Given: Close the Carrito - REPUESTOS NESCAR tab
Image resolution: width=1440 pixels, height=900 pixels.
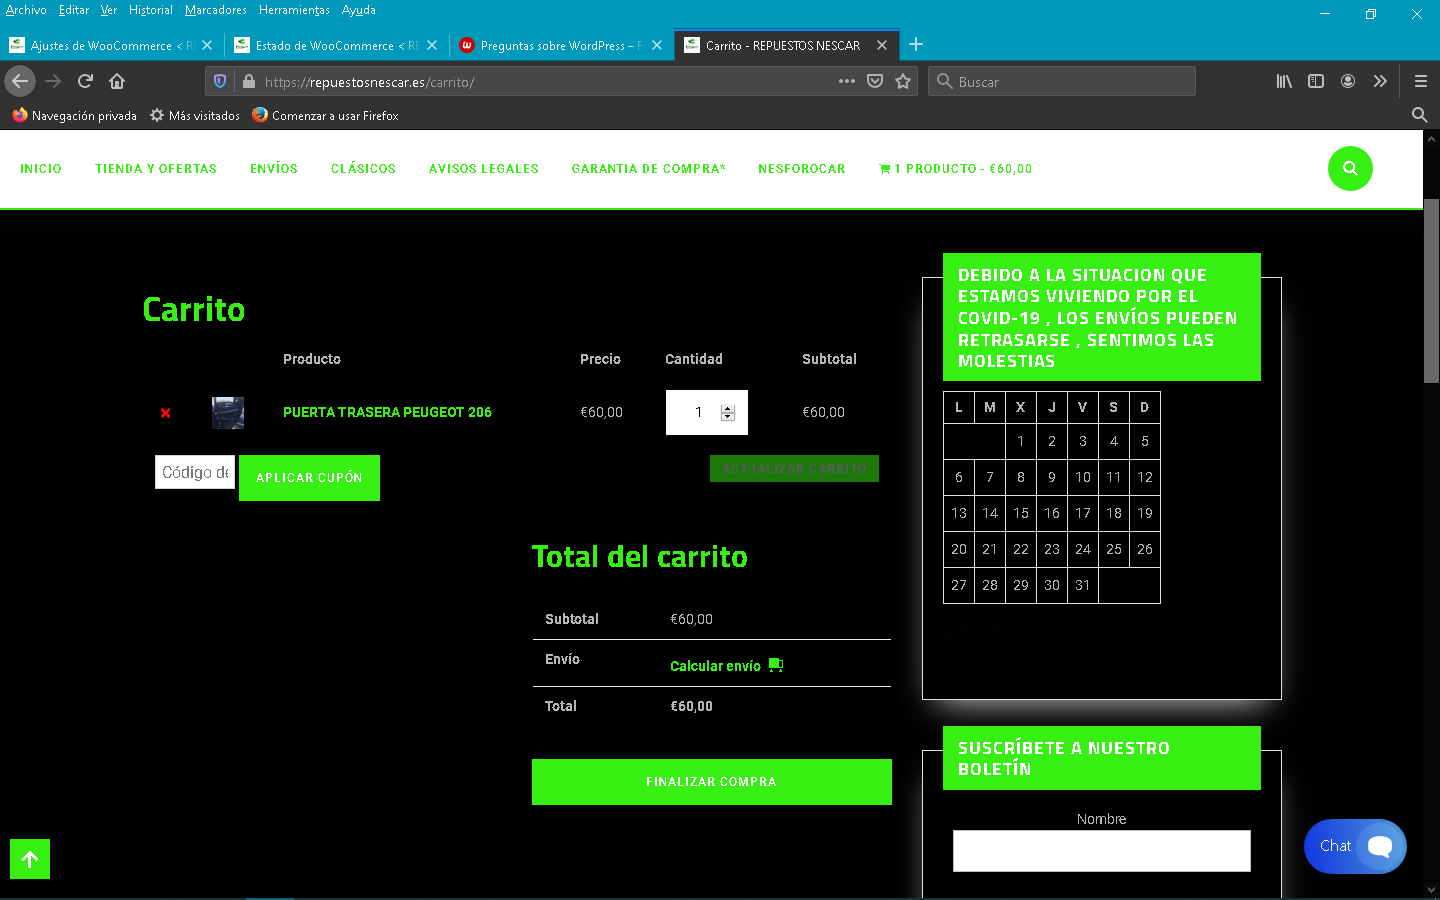Looking at the screenshot, I should tap(882, 45).
